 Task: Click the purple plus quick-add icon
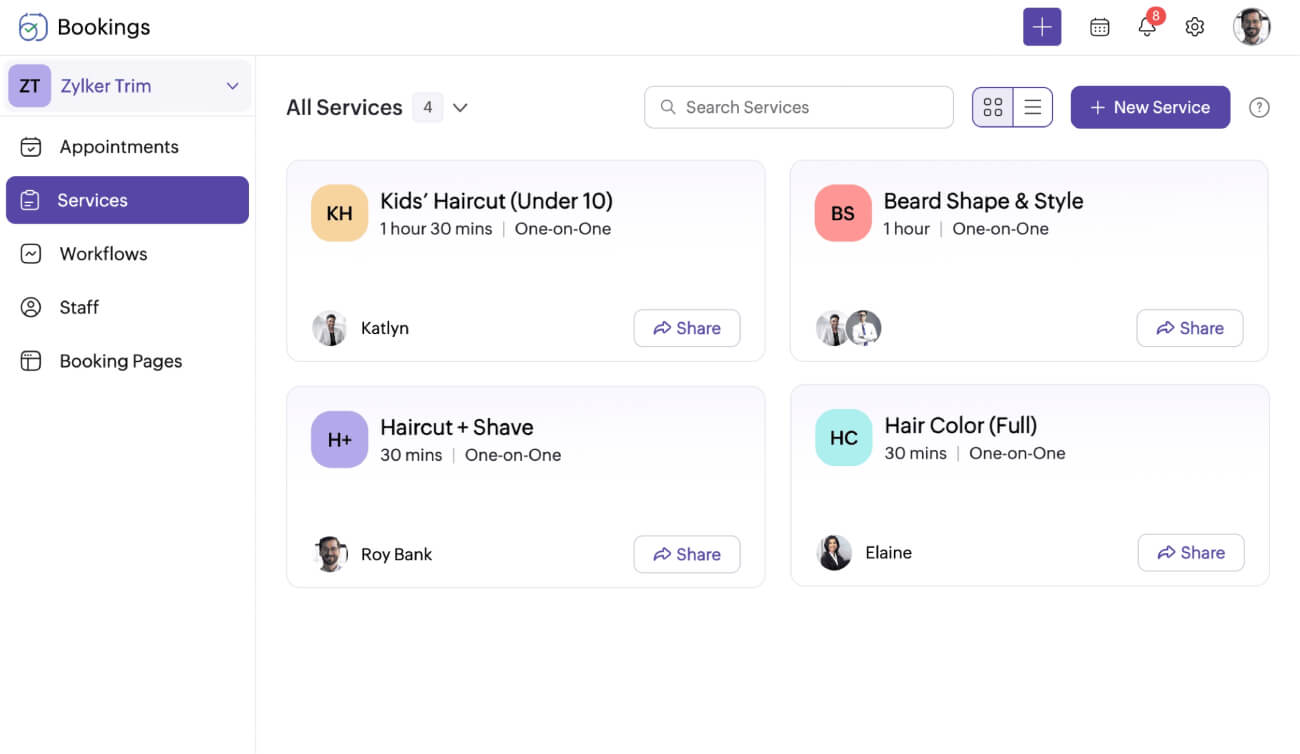pyautogui.click(x=1041, y=27)
